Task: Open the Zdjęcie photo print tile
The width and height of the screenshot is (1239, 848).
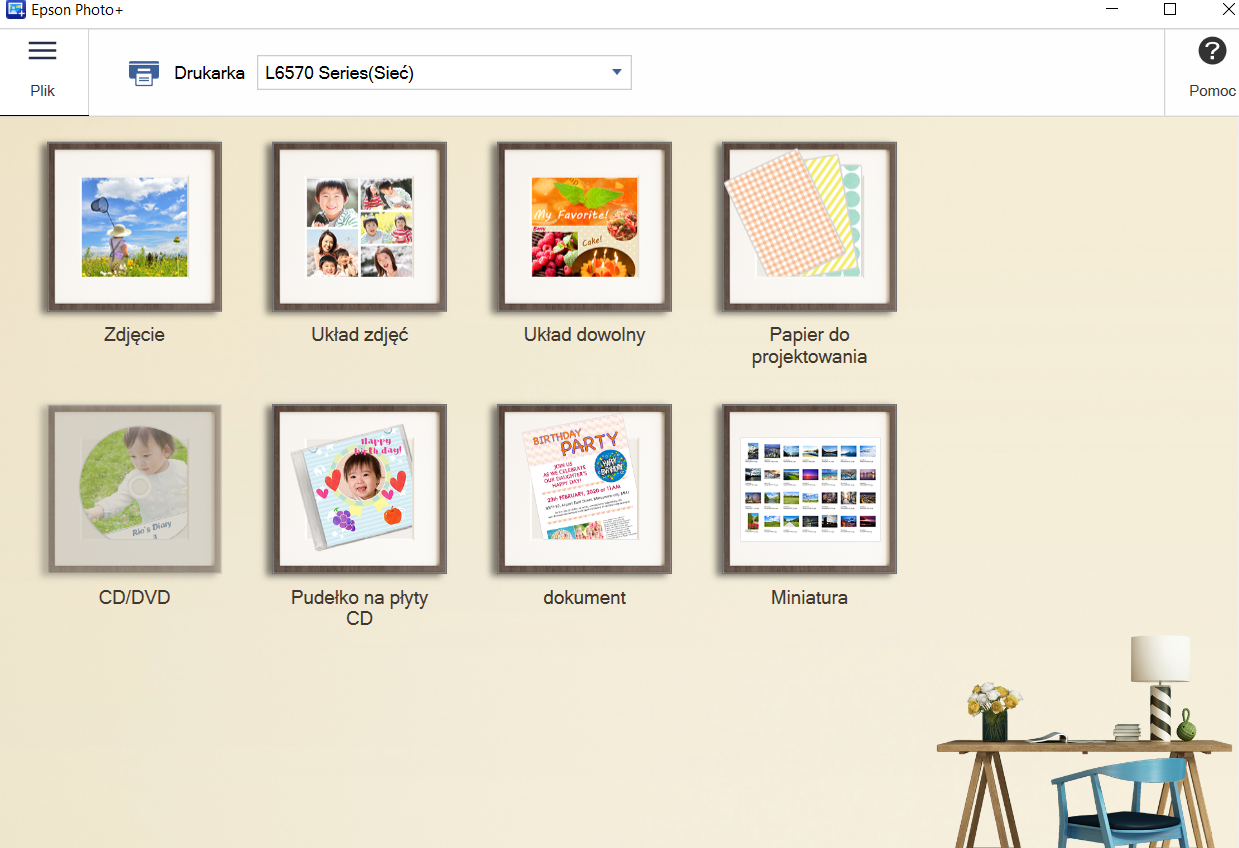Action: pyautogui.click(x=134, y=227)
